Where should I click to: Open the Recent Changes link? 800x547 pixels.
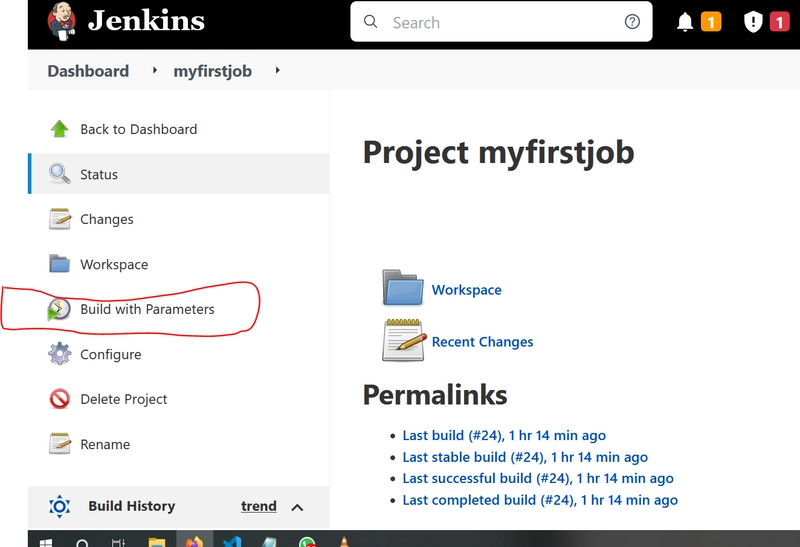click(x=482, y=342)
